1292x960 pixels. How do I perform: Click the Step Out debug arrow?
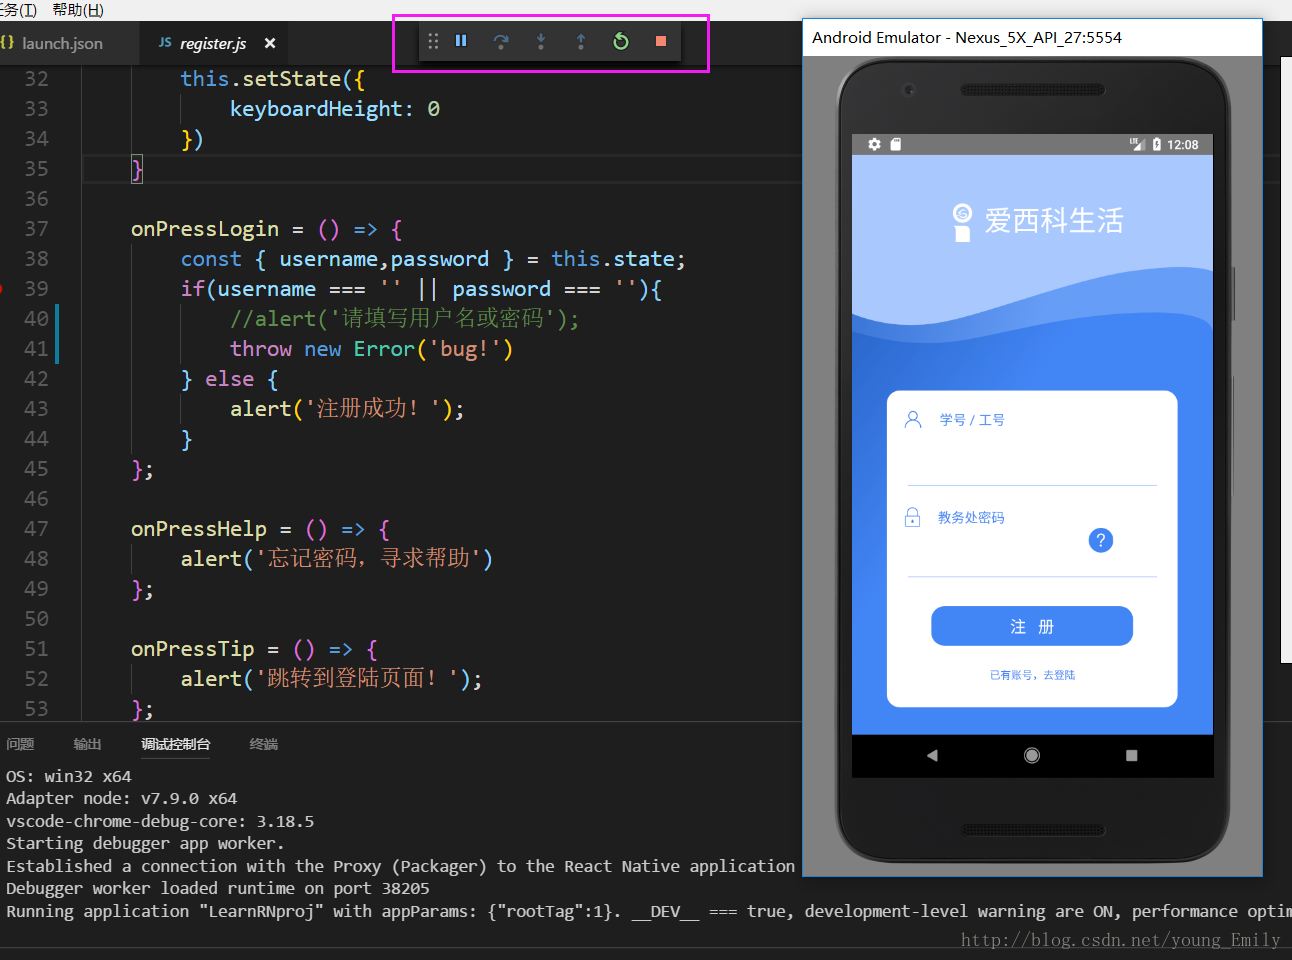coord(581,41)
